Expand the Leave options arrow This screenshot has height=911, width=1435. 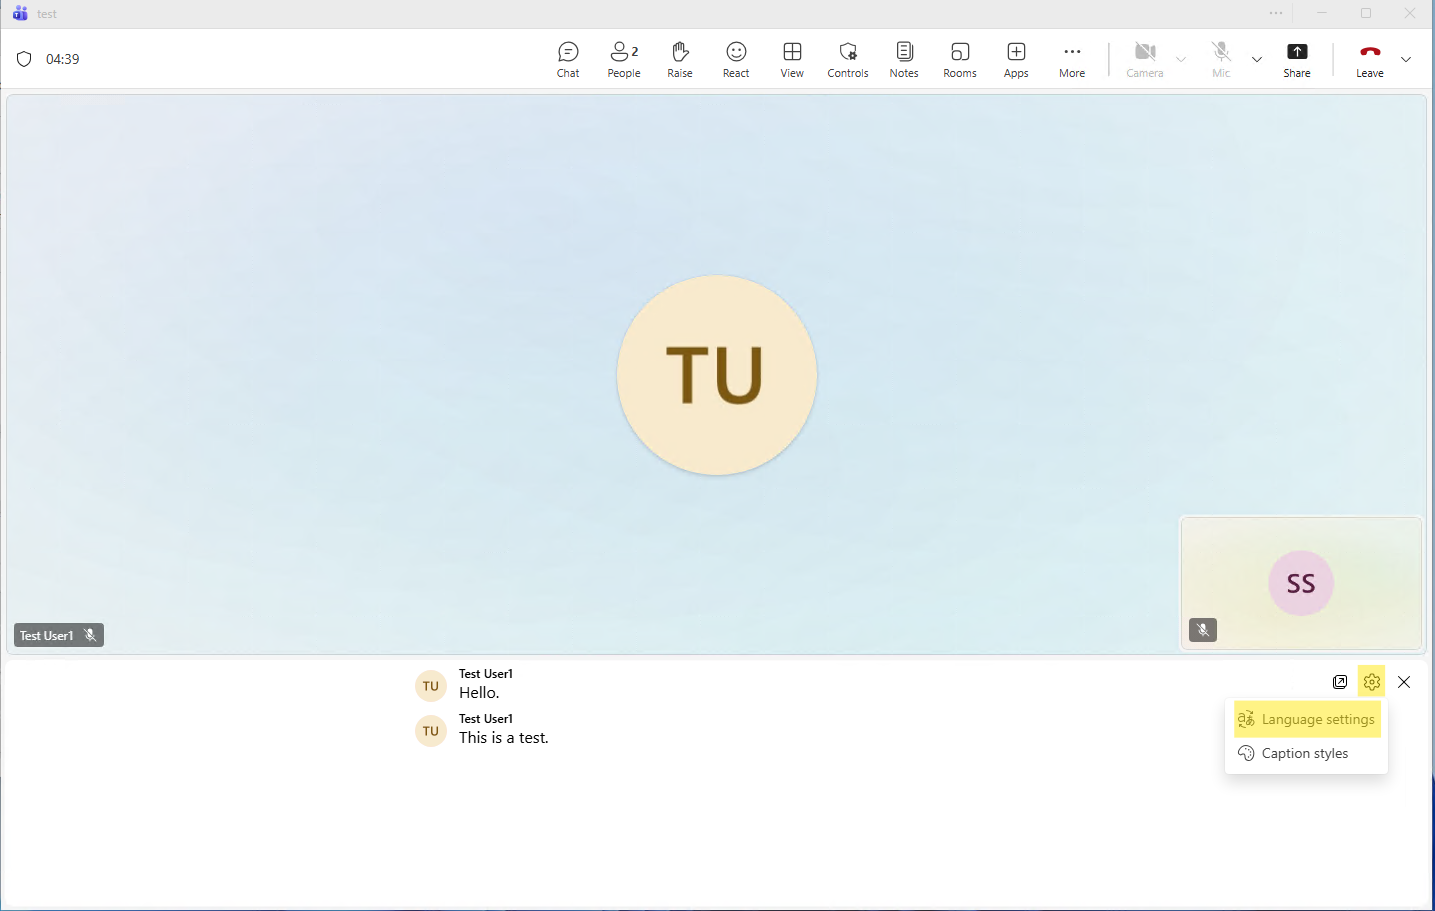pos(1406,60)
